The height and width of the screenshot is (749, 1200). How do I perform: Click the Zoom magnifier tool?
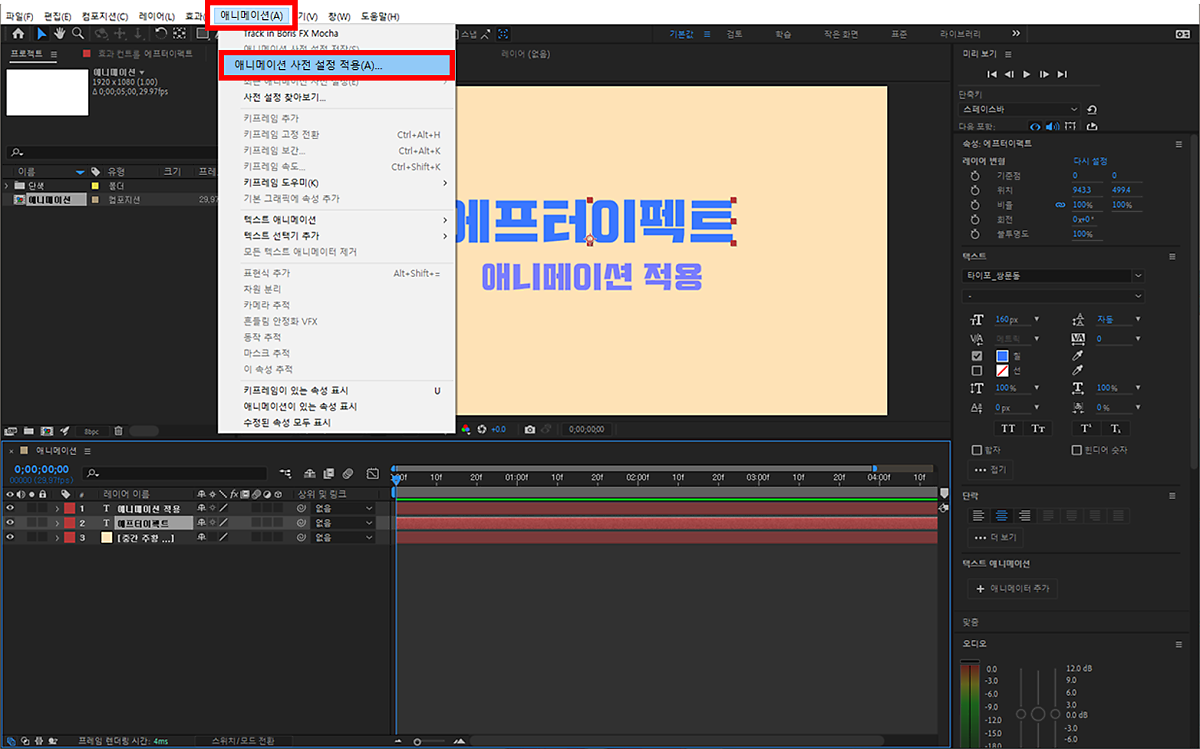pos(78,33)
